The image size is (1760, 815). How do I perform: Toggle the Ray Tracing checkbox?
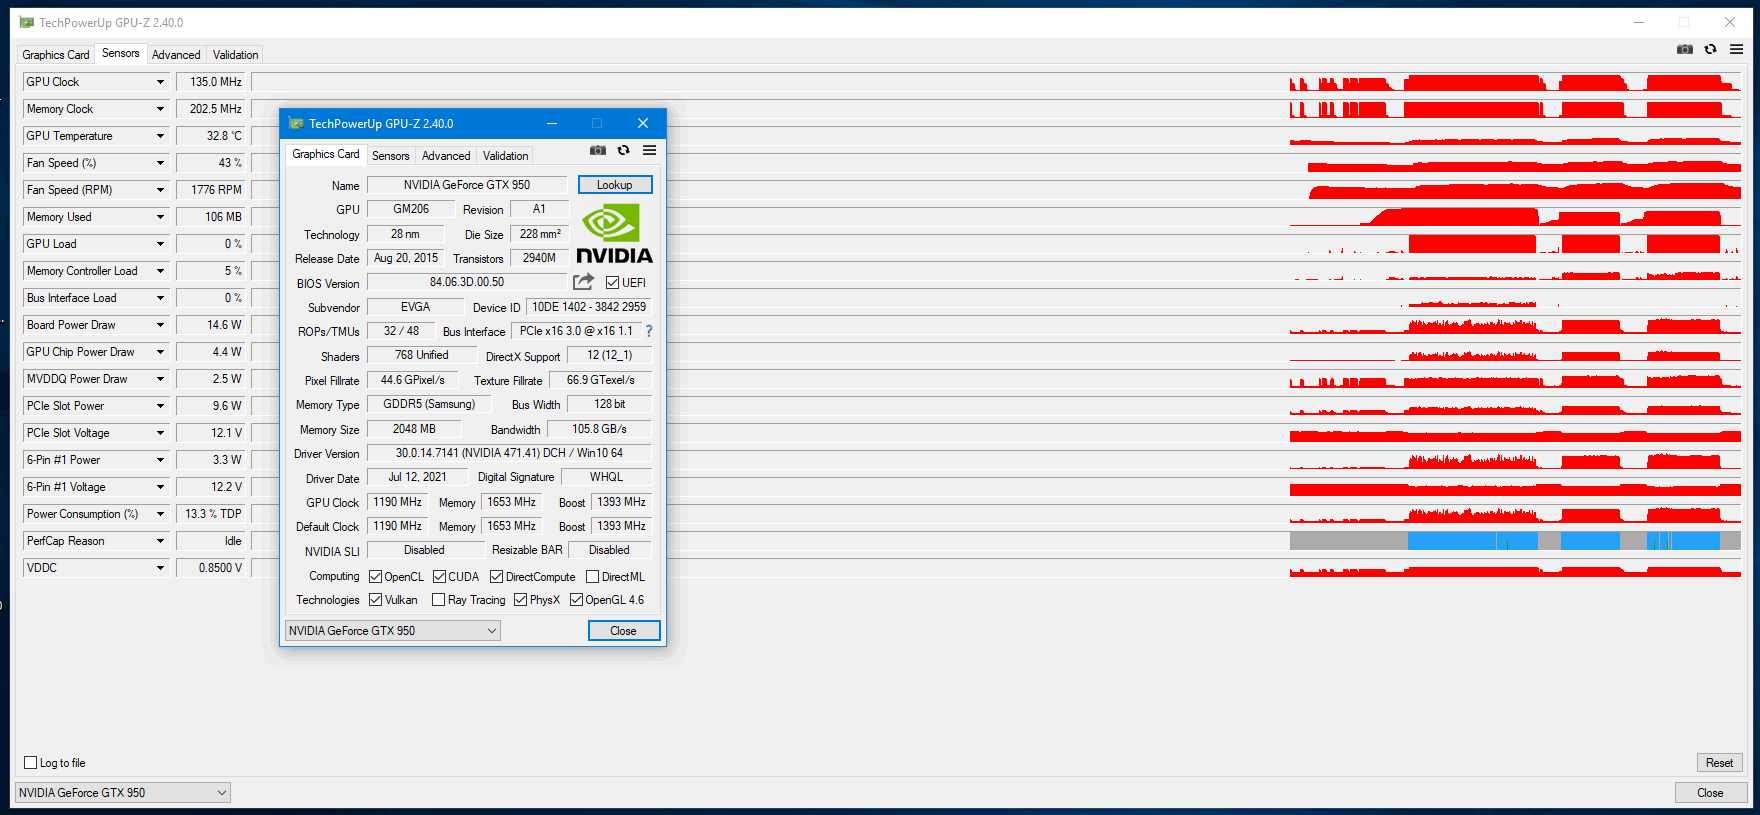tap(438, 600)
